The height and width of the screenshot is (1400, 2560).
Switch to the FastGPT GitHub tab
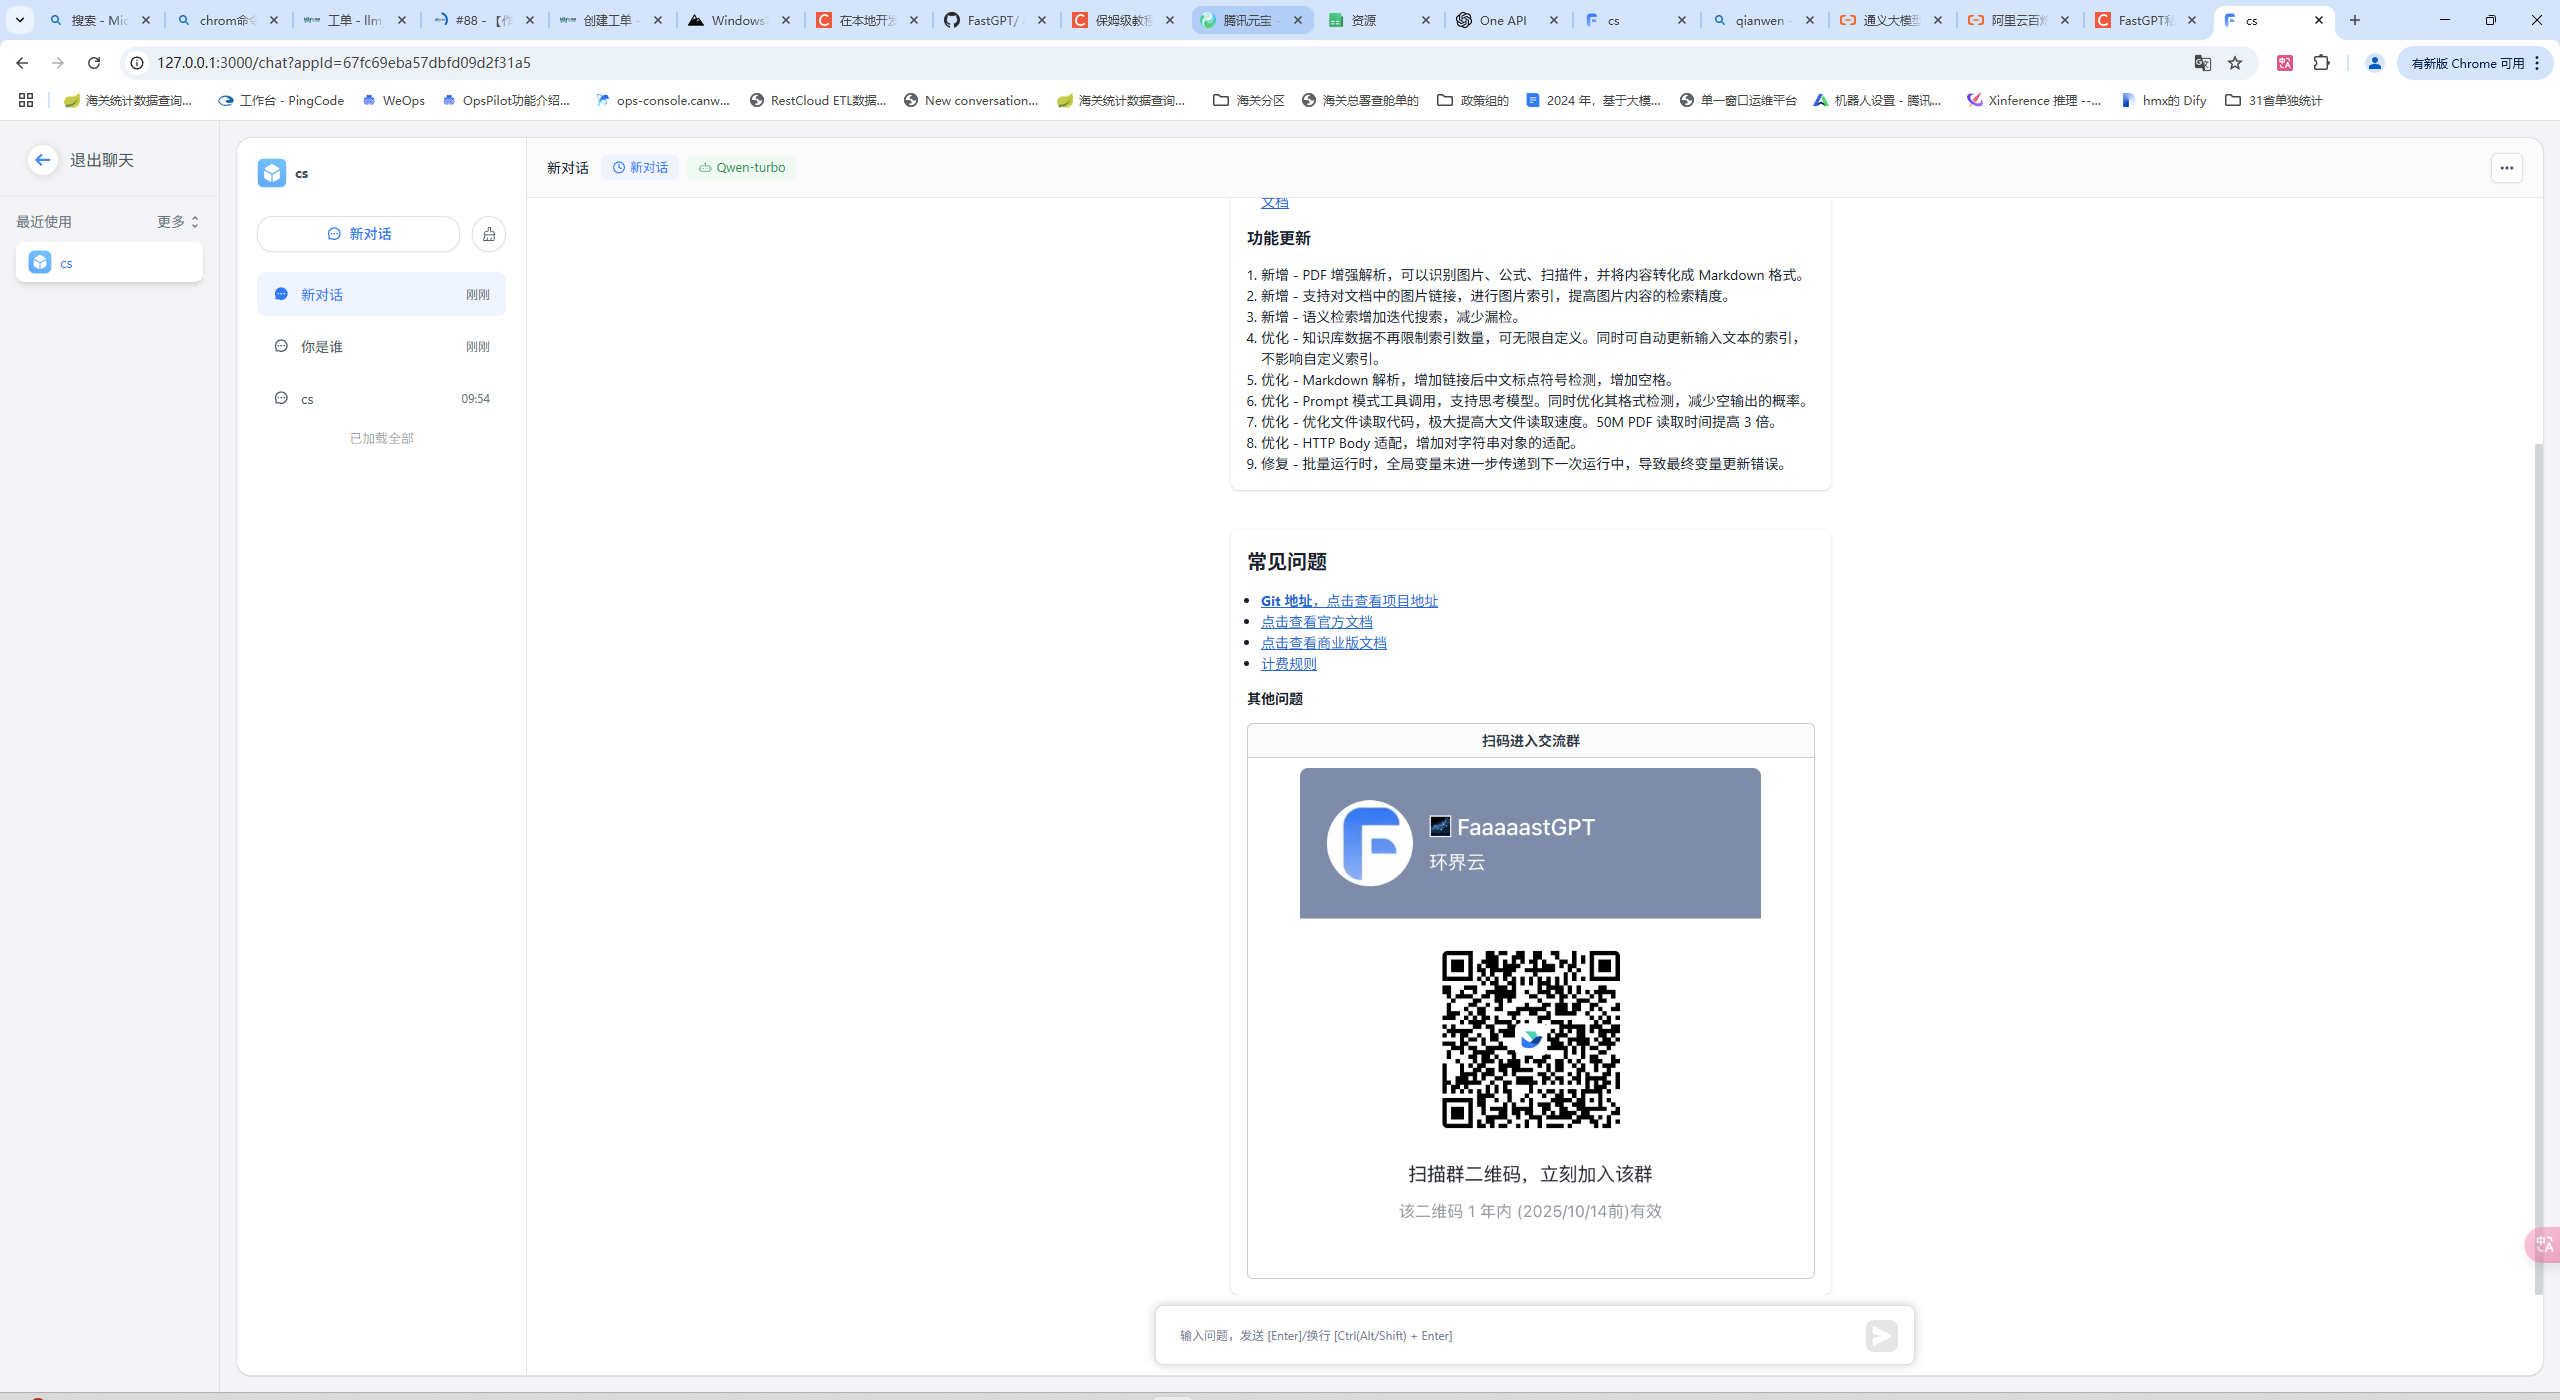(992, 20)
